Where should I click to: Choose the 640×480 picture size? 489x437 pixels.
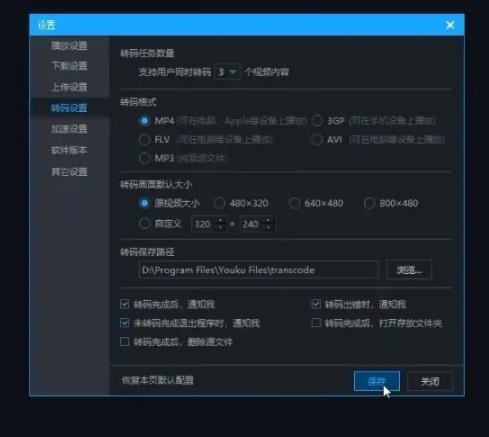[x=294, y=203]
